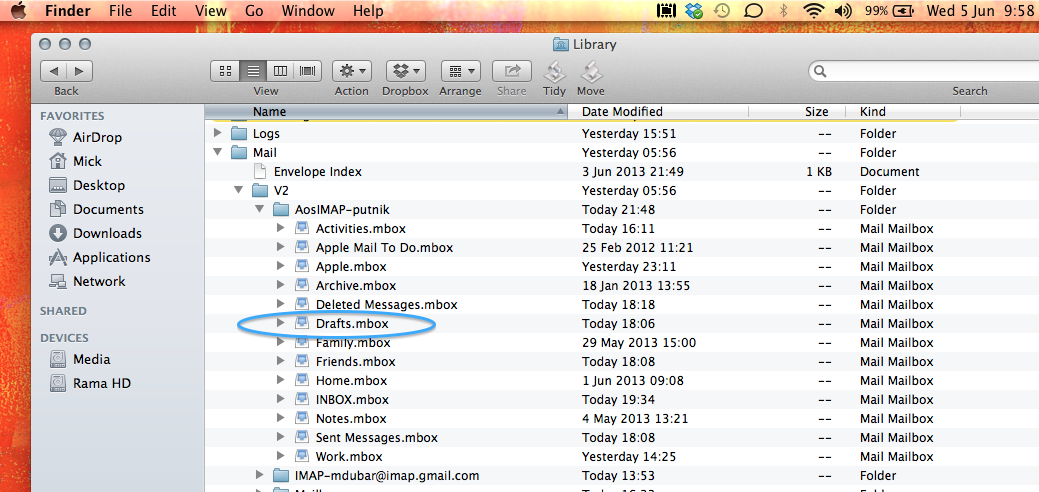Open the Wi-Fi menu bar icon
Viewport: 1039px width, 492px height.
(812, 11)
